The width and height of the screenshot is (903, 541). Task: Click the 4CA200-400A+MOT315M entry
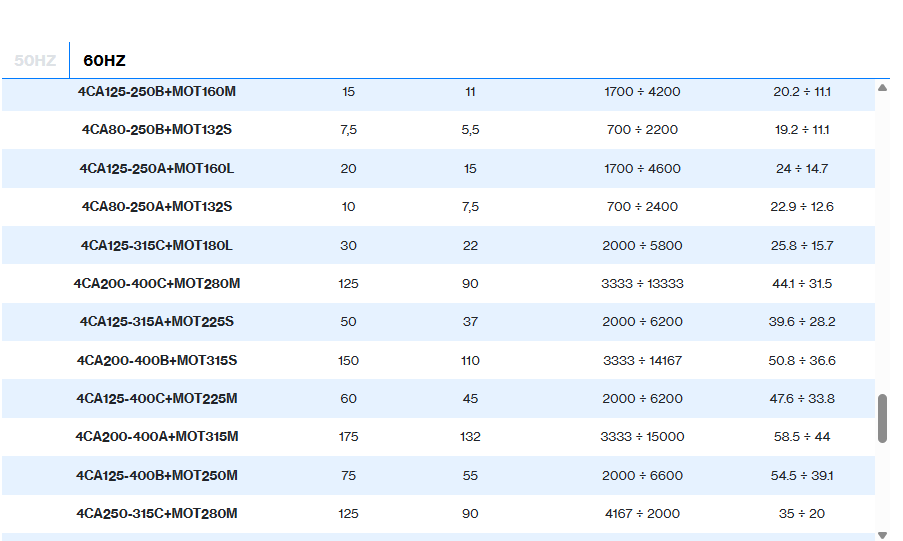[x=157, y=437]
